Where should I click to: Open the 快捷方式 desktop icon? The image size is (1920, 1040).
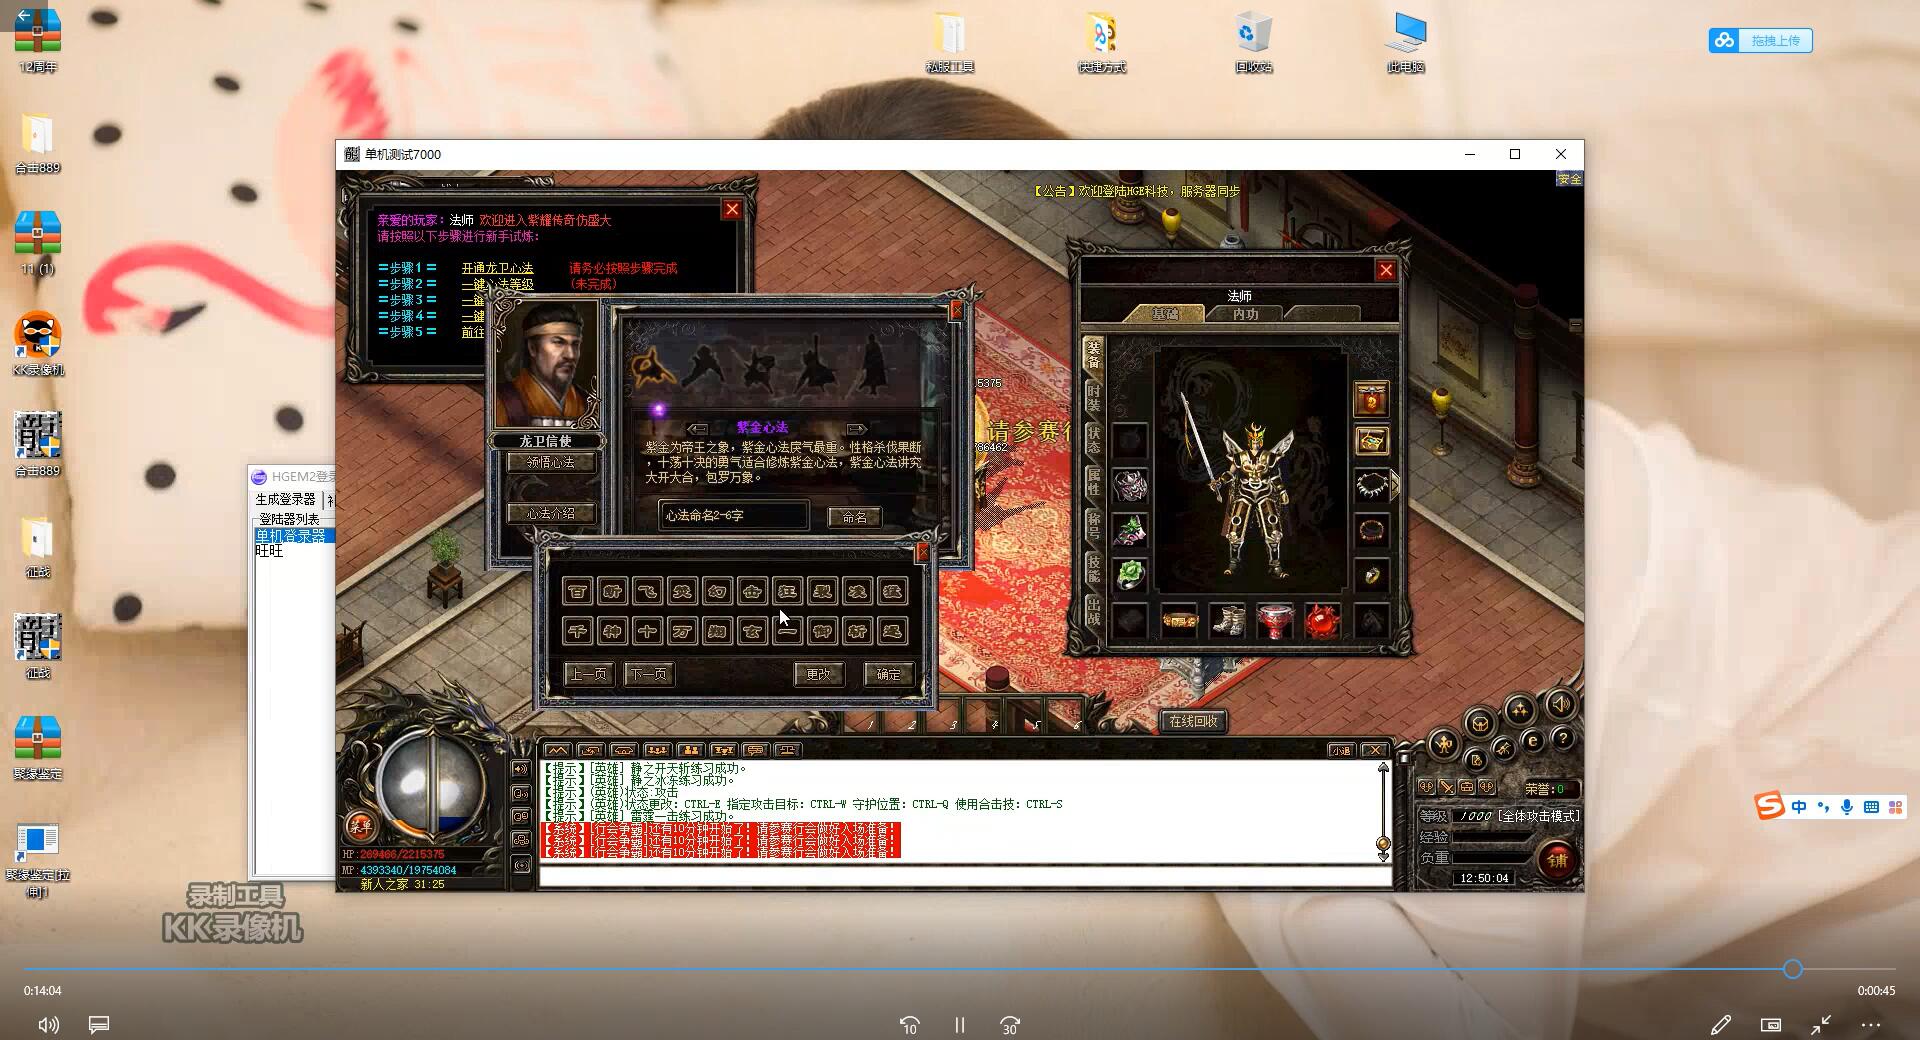(x=1101, y=42)
